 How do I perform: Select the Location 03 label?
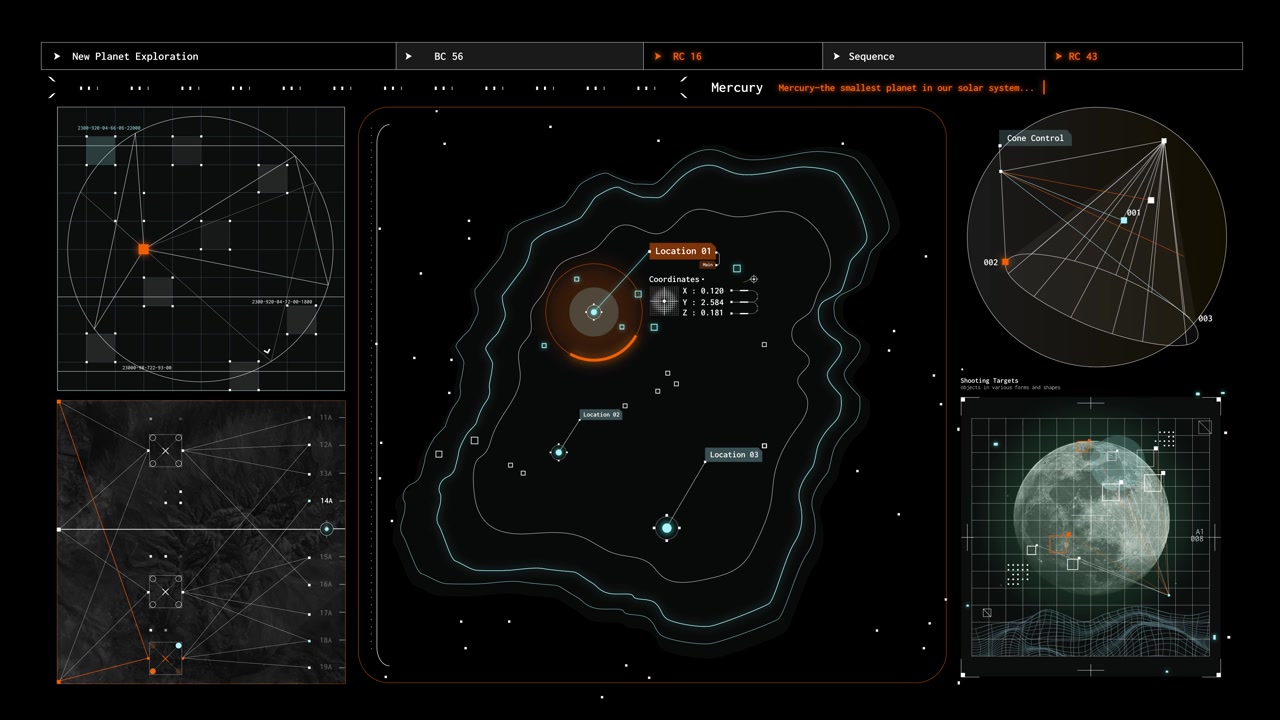(x=734, y=454)
